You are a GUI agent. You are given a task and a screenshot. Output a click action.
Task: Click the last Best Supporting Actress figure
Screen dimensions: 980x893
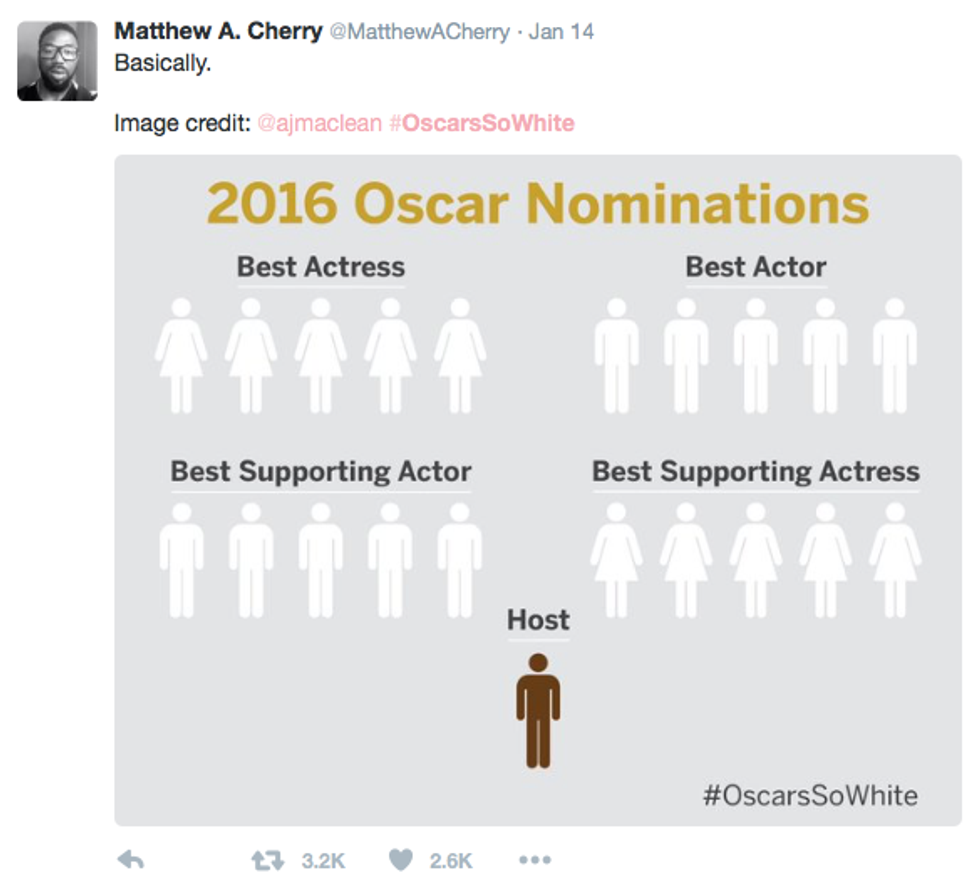(894, 559)
